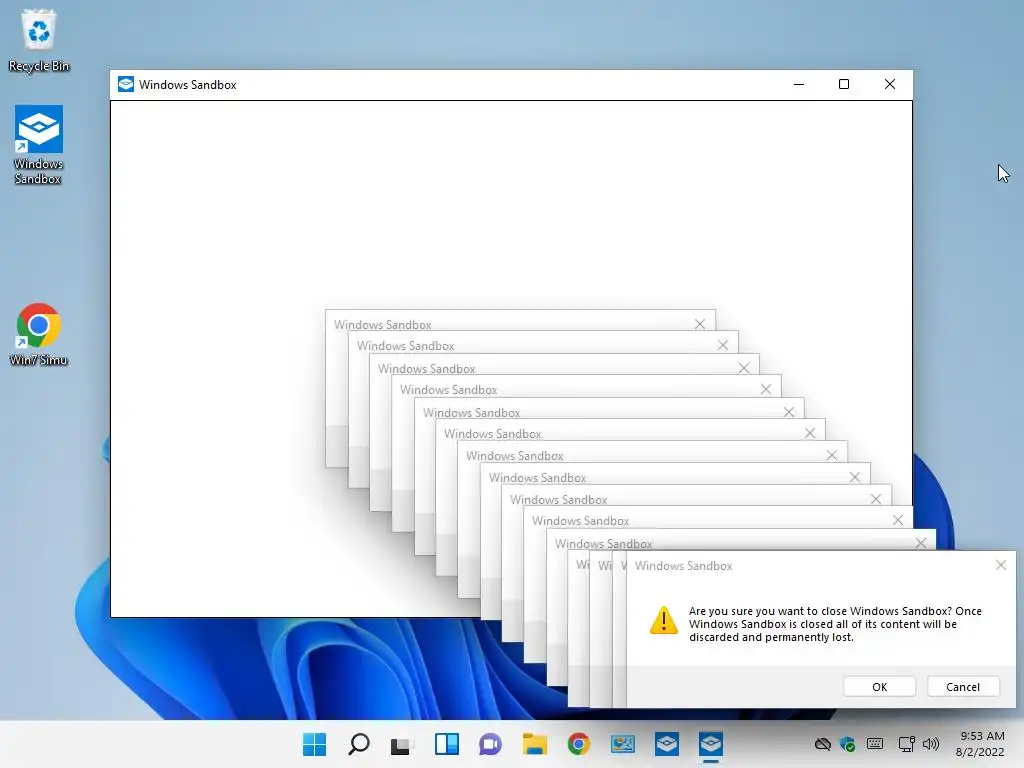Open network settings from the tray

click(x=906, y=744)
